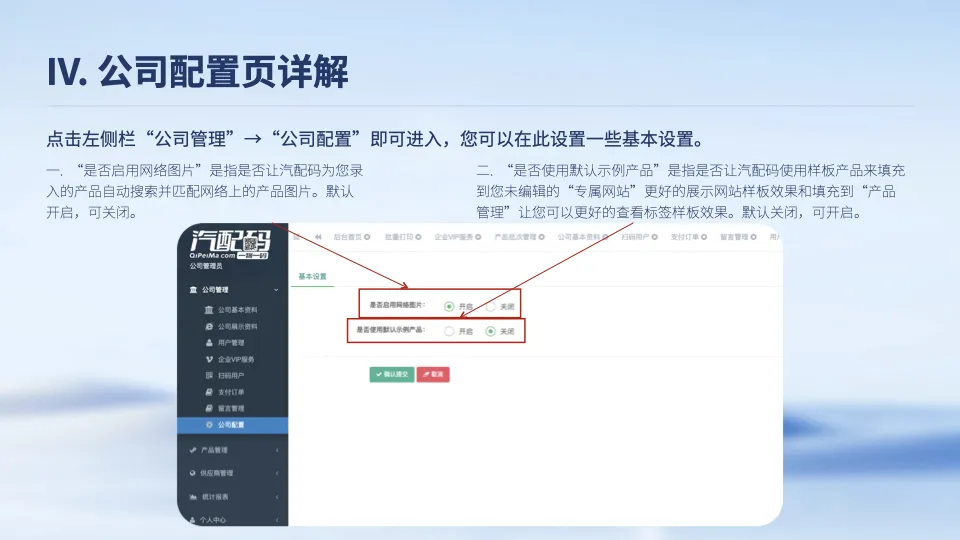Click the 汽配码 logo in the sidebar

230,244
